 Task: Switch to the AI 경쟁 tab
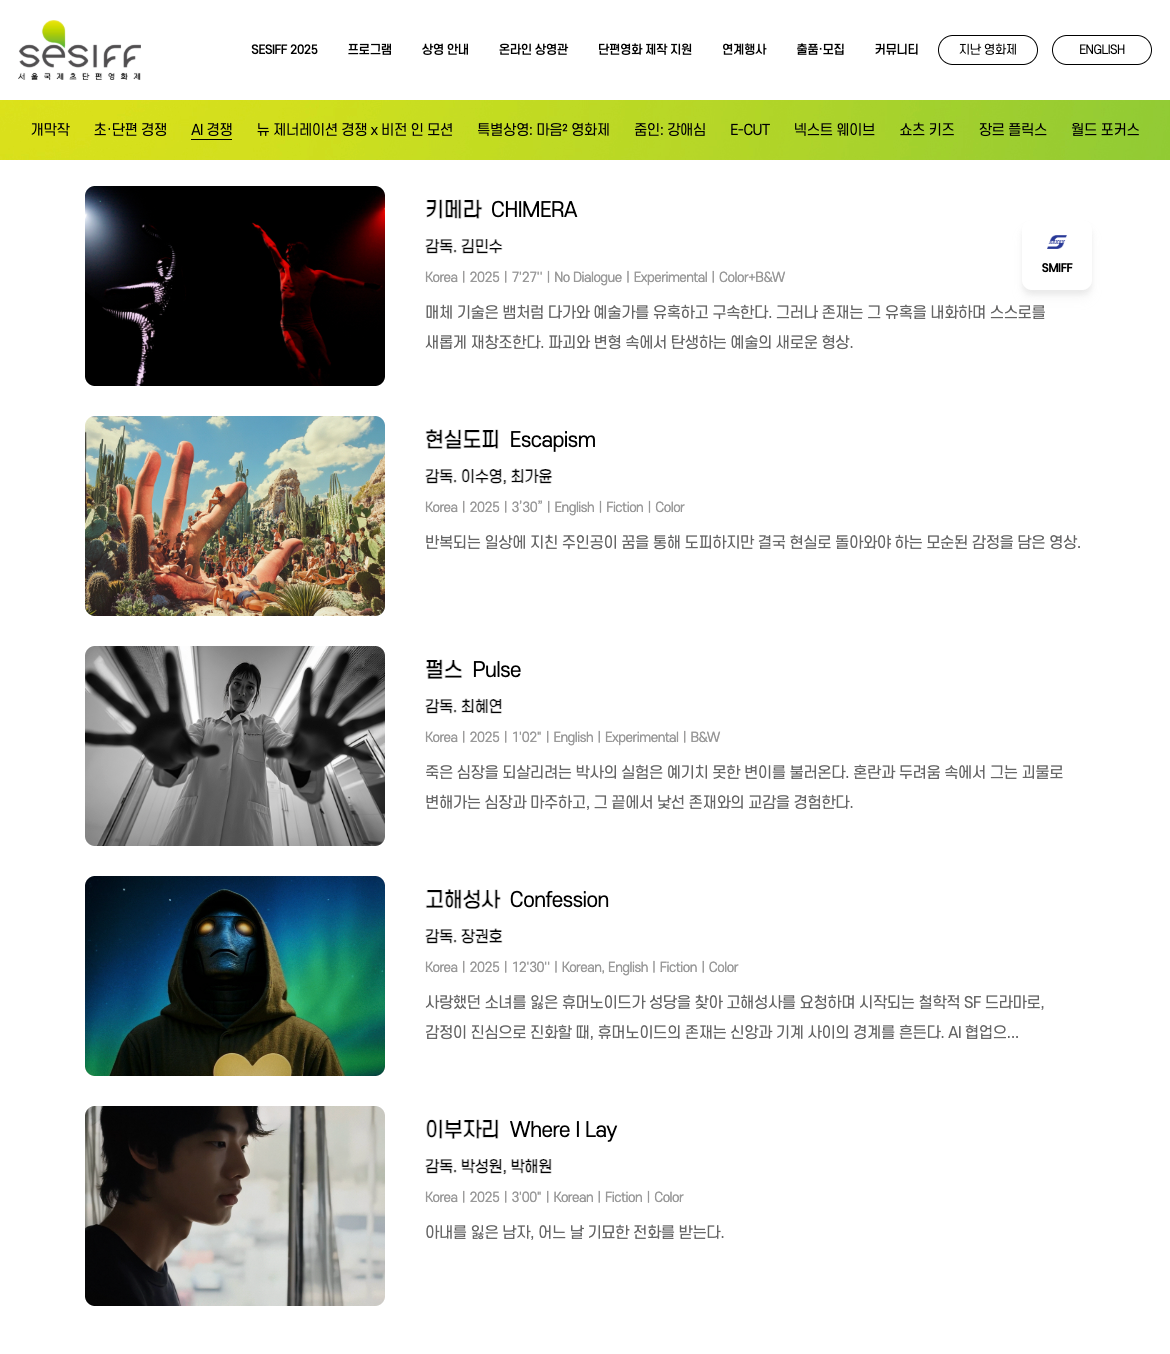[x=212, y=130]
